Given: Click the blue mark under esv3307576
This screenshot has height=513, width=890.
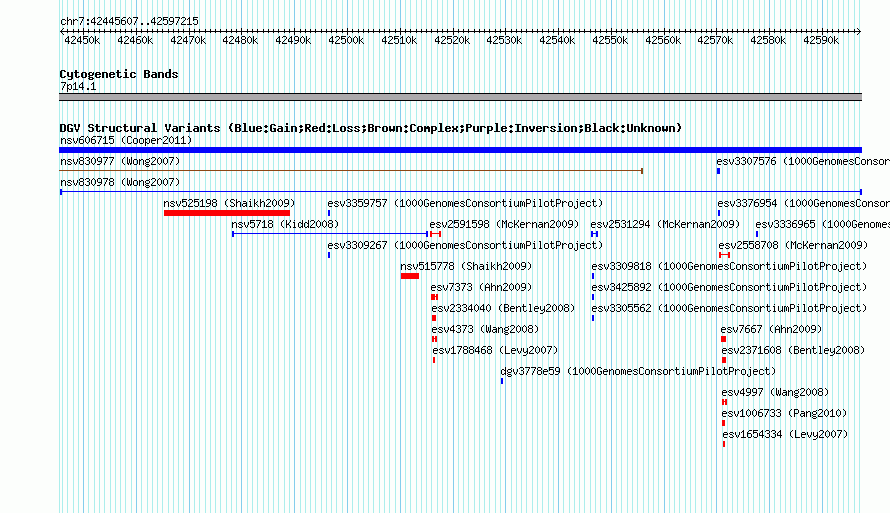Looking at the screenshot, I should click(x=719, y=171).
